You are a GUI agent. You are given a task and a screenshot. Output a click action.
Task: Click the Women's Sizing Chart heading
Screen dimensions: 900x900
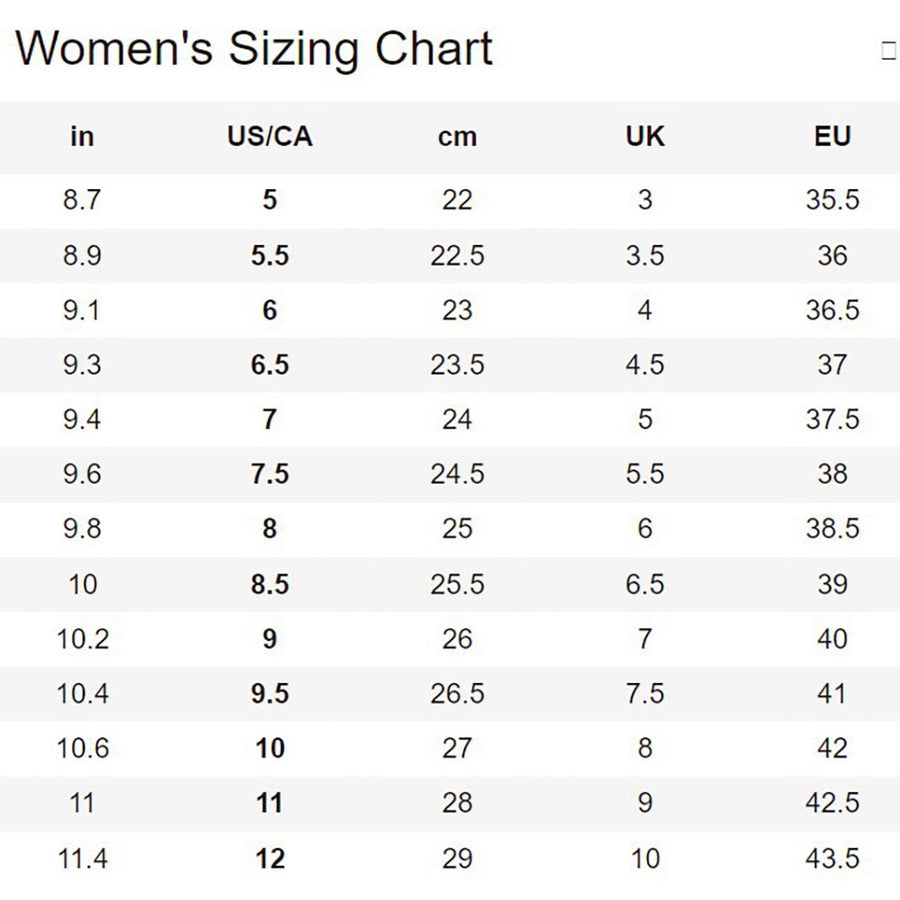[x=254, y=49]
